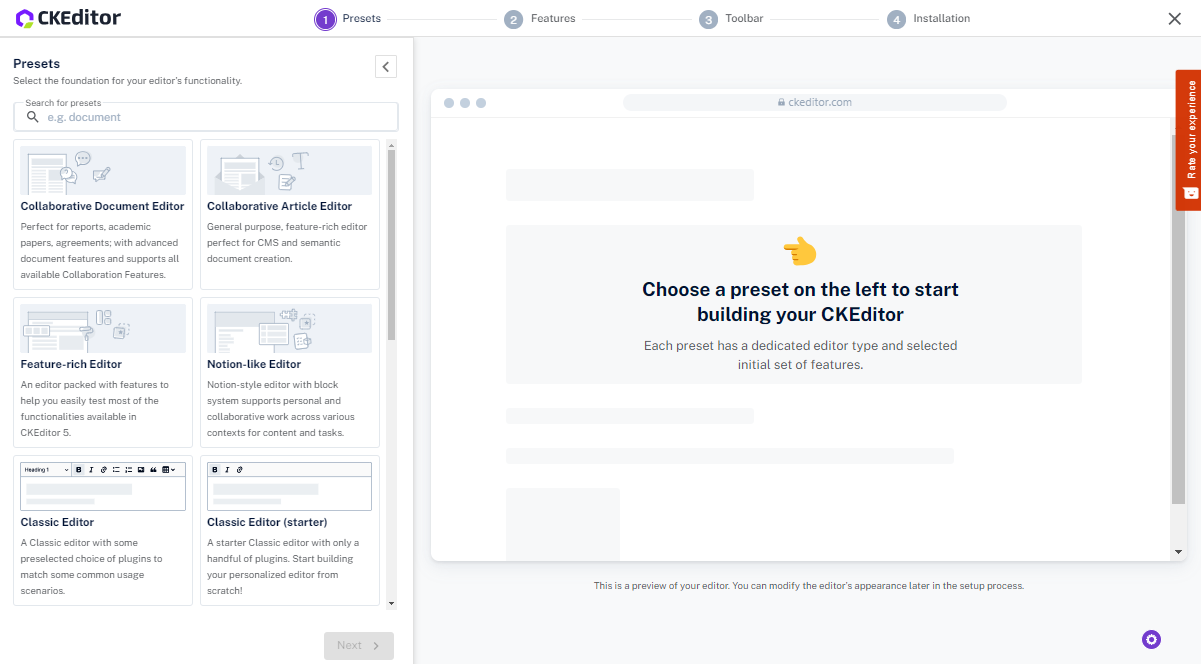Click Heading 1 dropdown in Classic Editor thumbnail
The height and width of the screenshot is (664, 1201).
click(46, 470)
